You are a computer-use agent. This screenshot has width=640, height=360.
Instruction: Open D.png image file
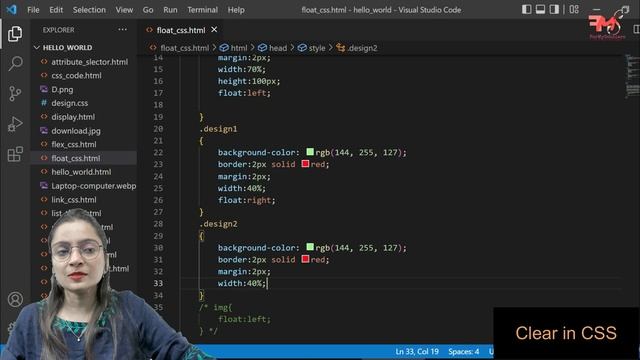[x=62, y=89]
